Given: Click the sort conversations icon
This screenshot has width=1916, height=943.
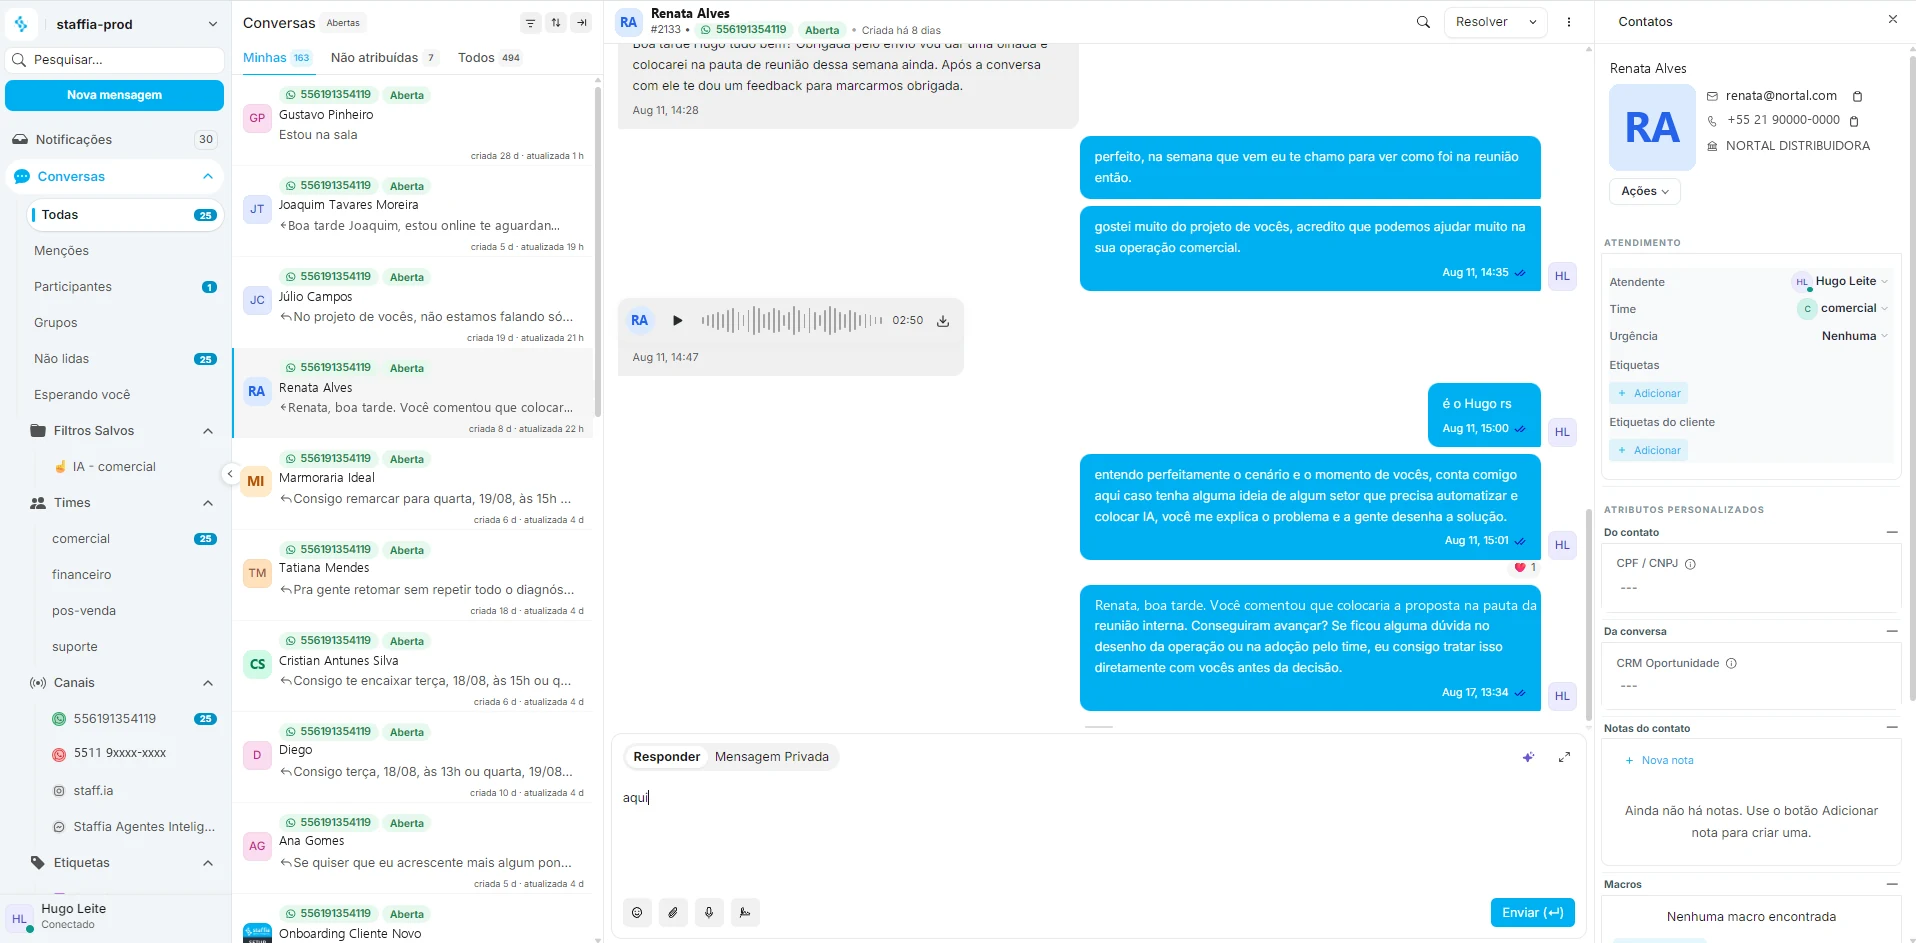Looking at the screenshot, I should pos(556,23).
